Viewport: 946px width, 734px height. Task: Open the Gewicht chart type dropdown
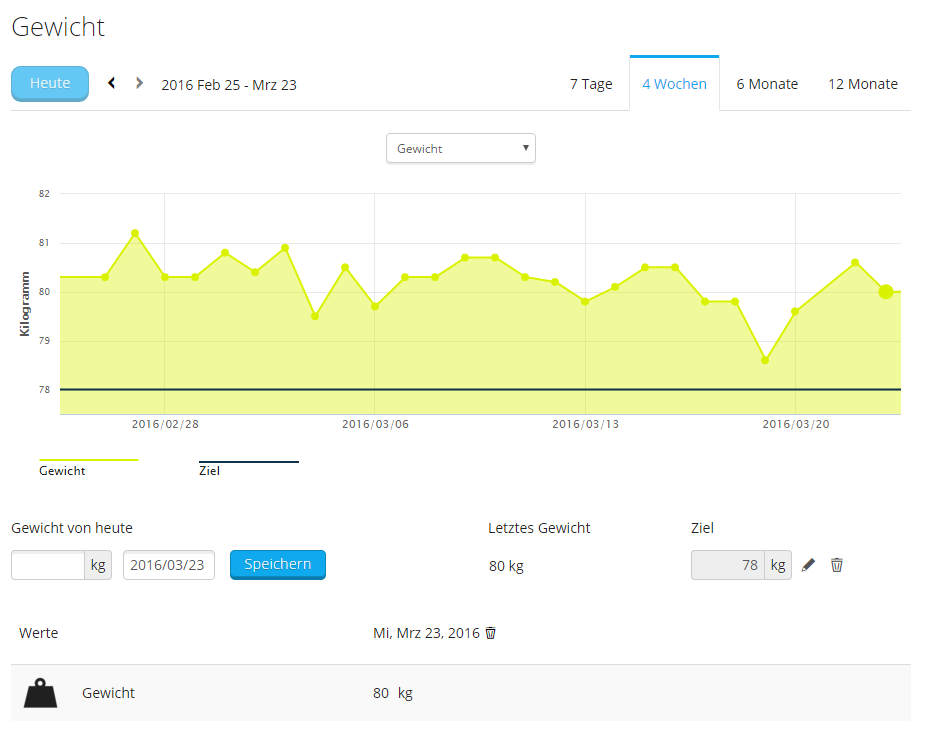461,148
